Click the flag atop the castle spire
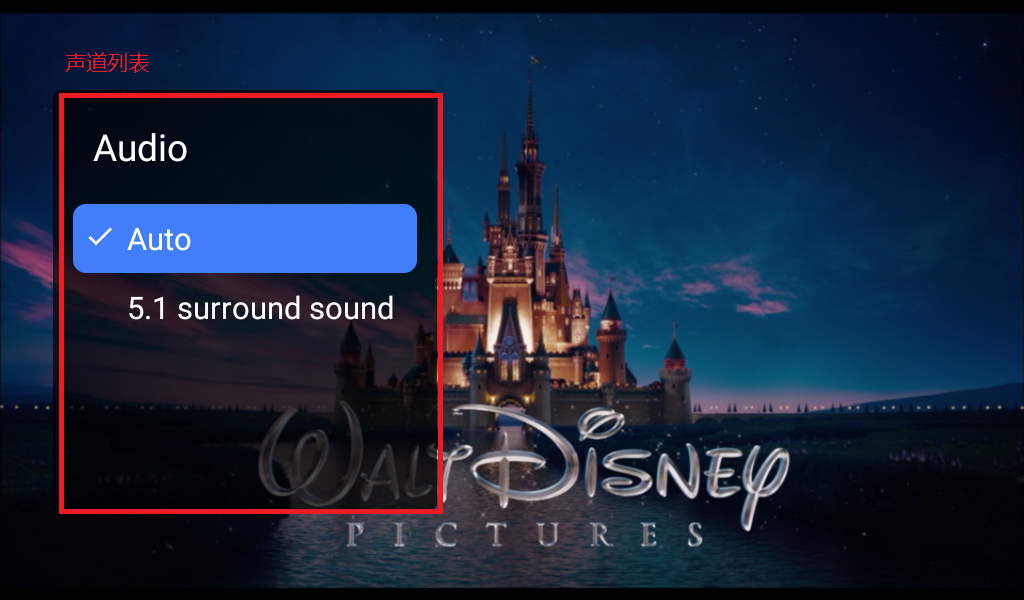Viewport: 1024px width, 600px height. (534, 60)
